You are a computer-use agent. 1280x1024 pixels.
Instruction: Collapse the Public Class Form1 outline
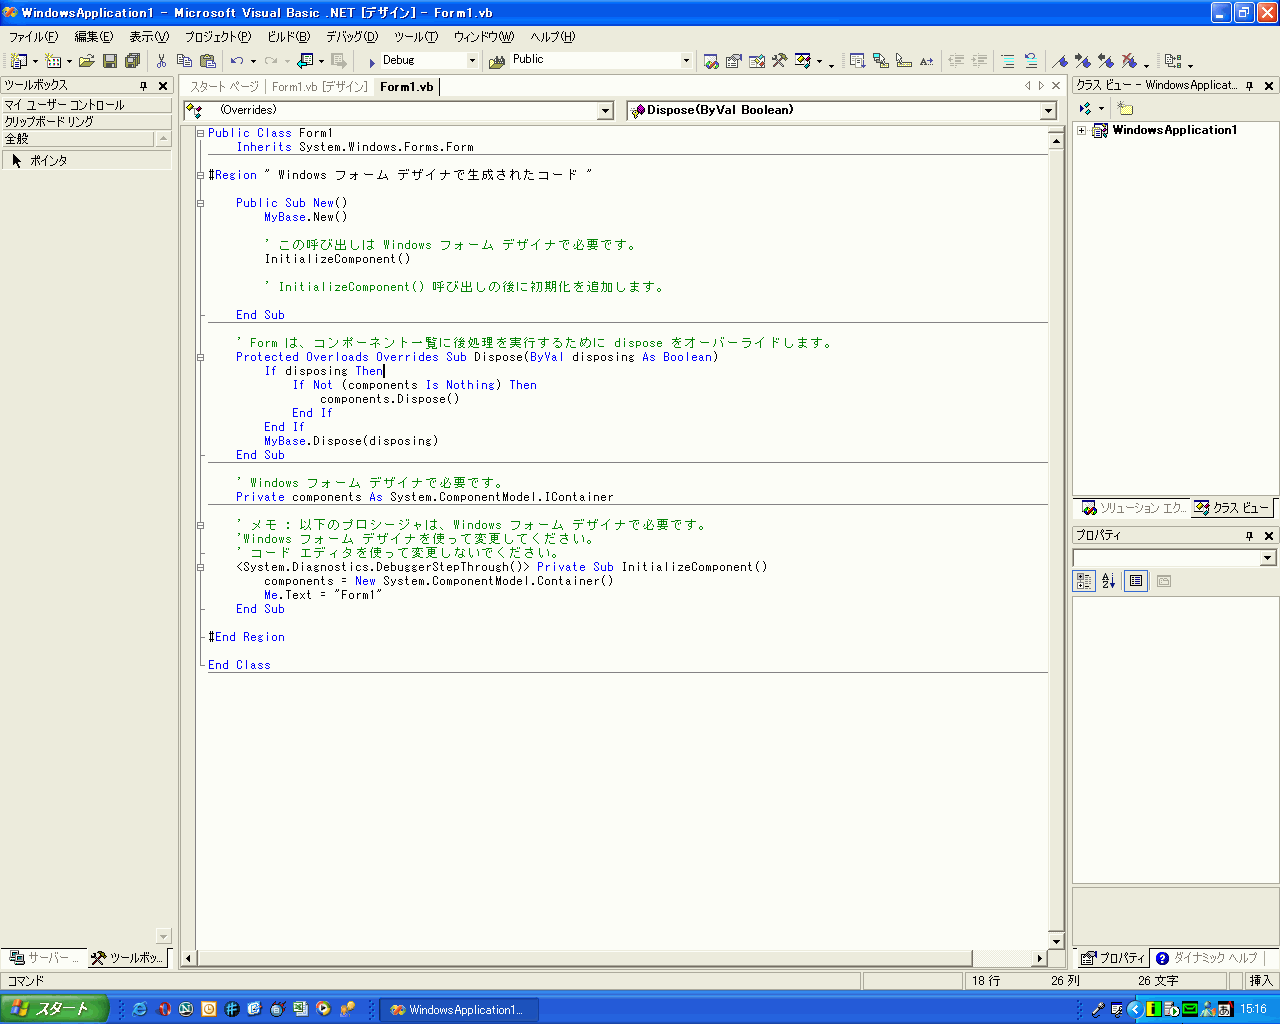[201, 133]
